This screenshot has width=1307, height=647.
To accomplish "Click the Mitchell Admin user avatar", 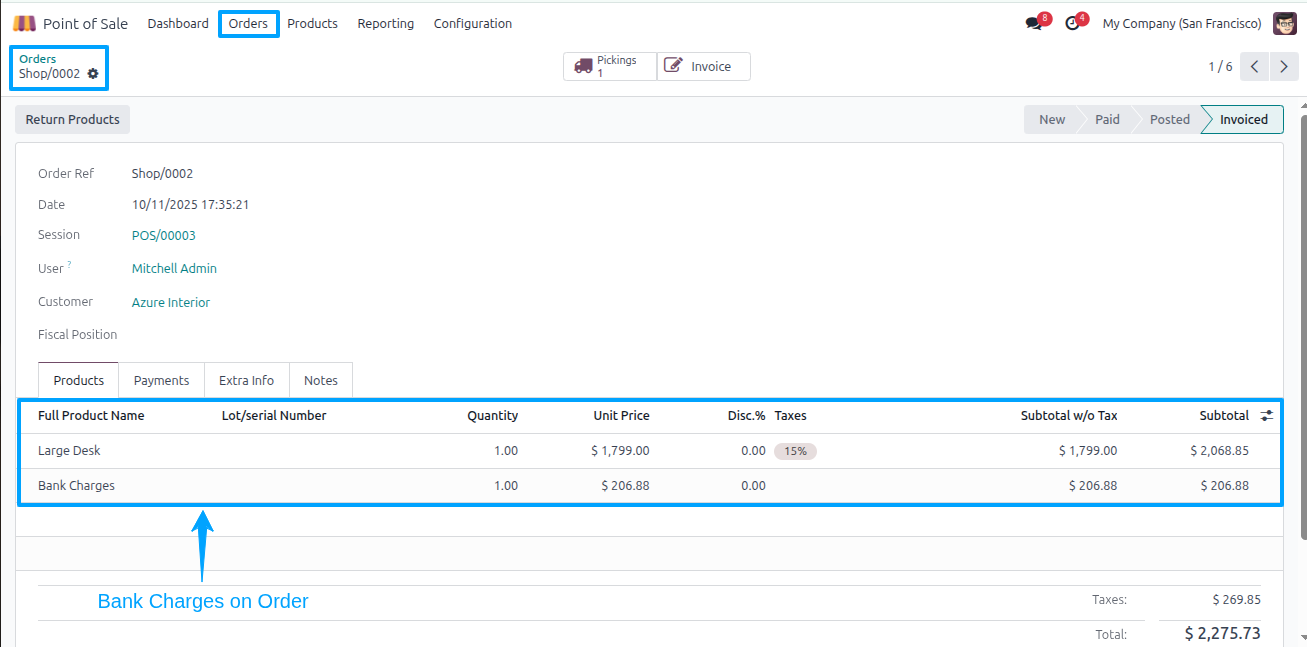I will pos(1285,23).
